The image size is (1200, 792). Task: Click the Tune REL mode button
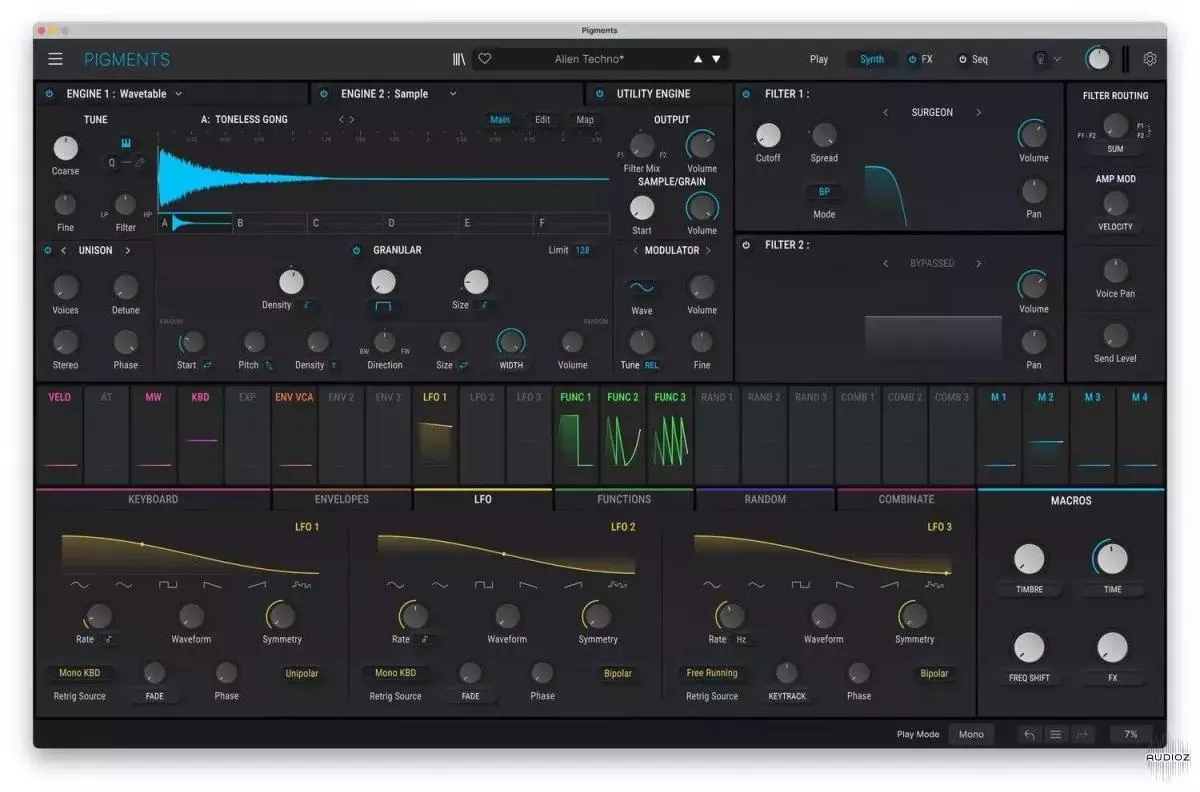(x=652, y=365)
